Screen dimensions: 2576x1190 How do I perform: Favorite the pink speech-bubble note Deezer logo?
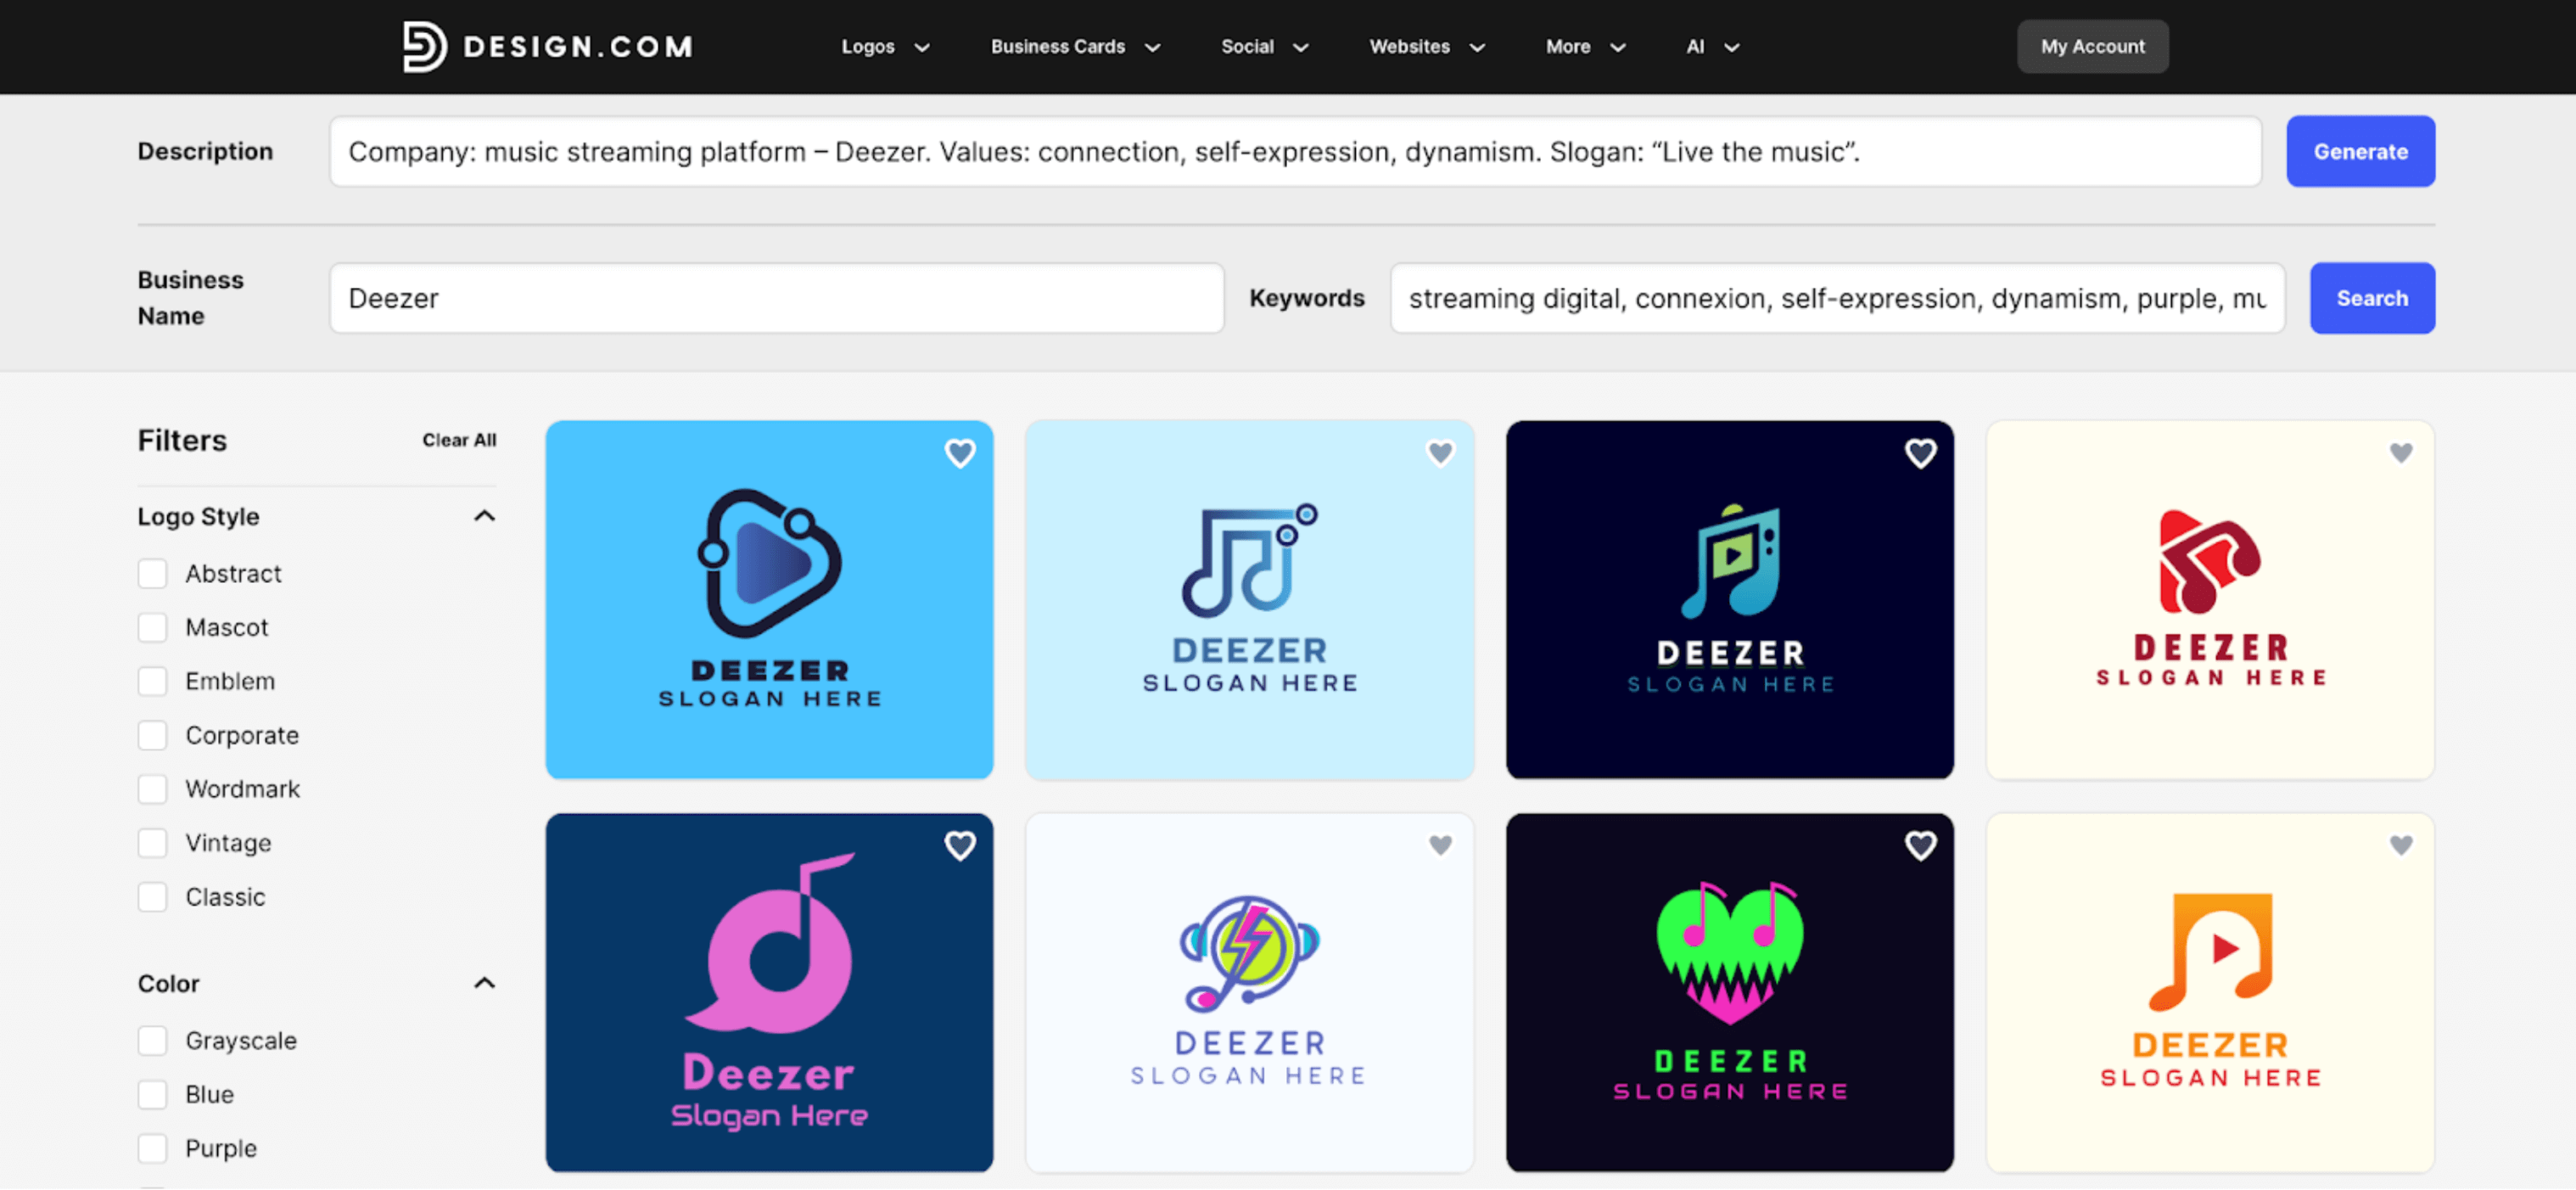pyautogui.click(x=960, y=846)
